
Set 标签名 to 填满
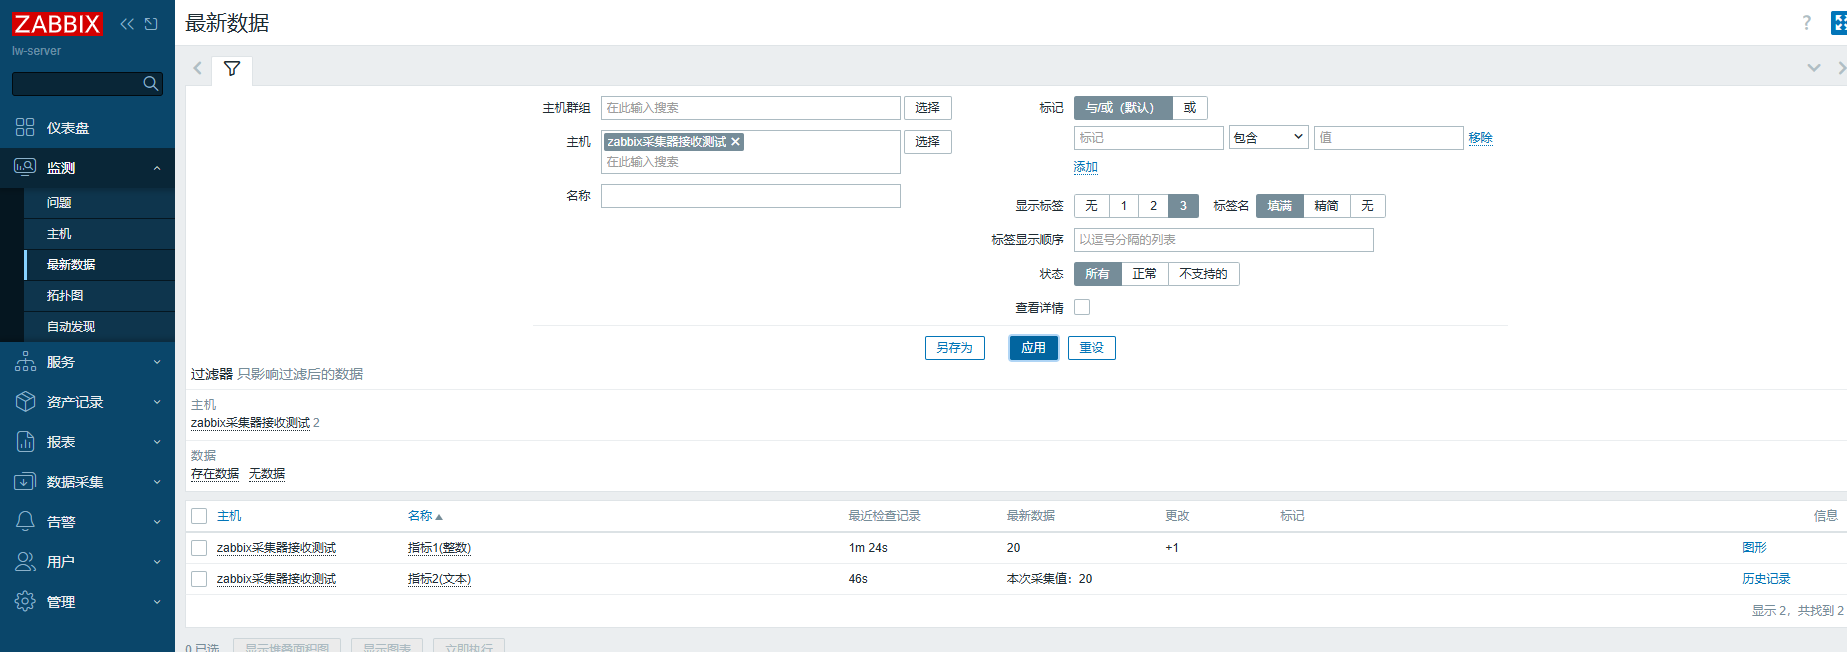pos(1280,206)
